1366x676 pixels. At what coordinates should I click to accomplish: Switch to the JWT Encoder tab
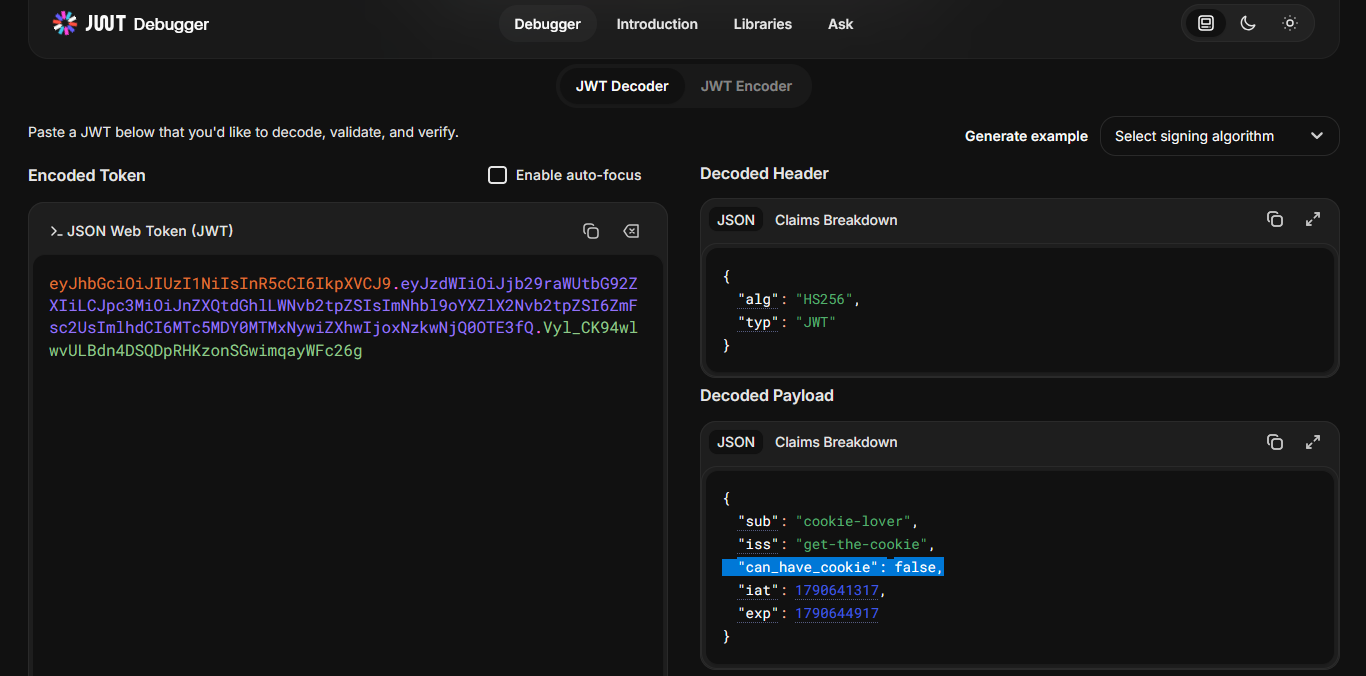tap(746, 86)
